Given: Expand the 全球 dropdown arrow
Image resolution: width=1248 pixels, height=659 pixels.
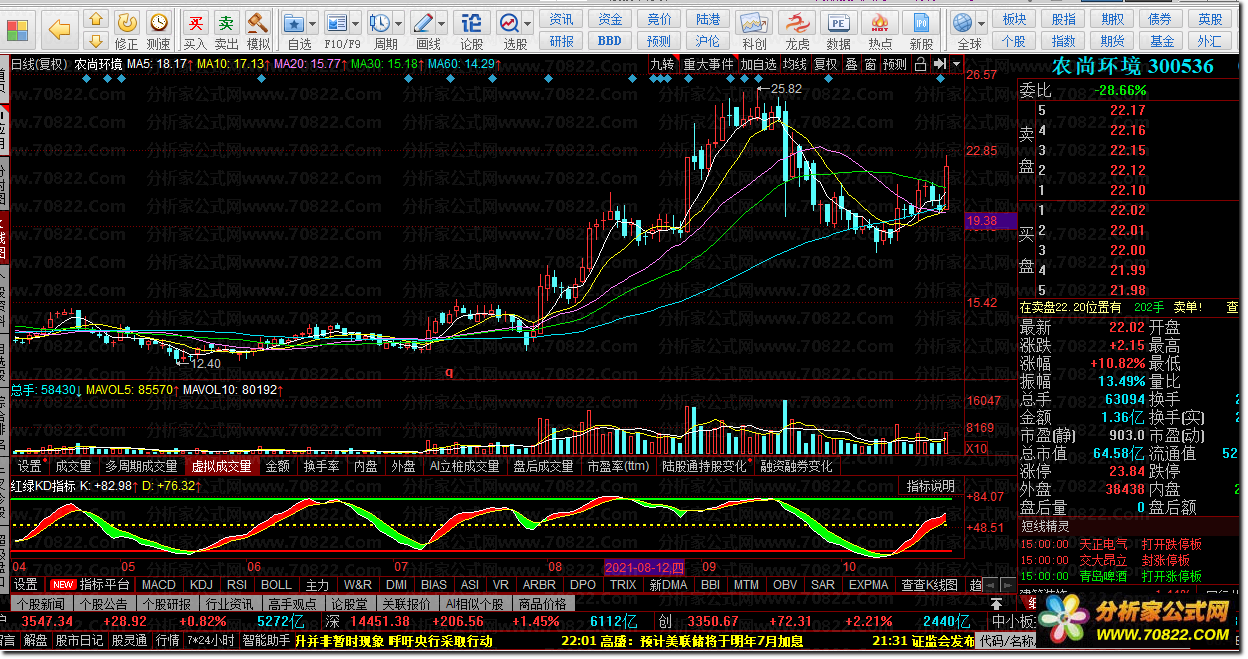Looking at the screenshot, I should tap(983, 22).
